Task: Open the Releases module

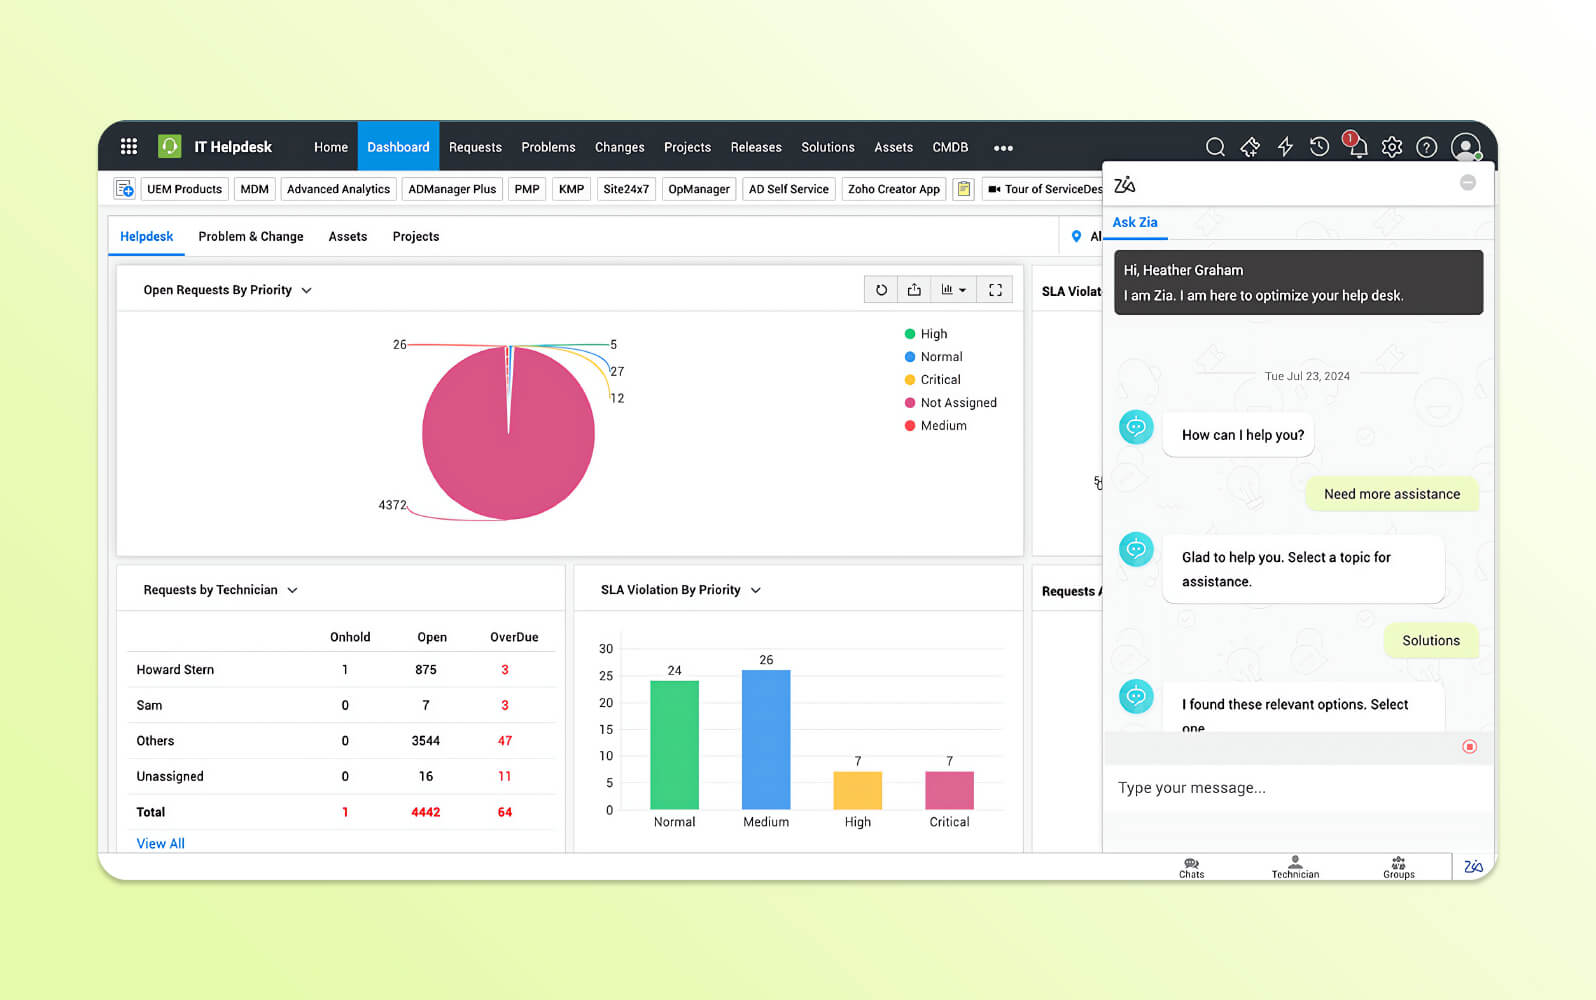Action: point(756,147)
